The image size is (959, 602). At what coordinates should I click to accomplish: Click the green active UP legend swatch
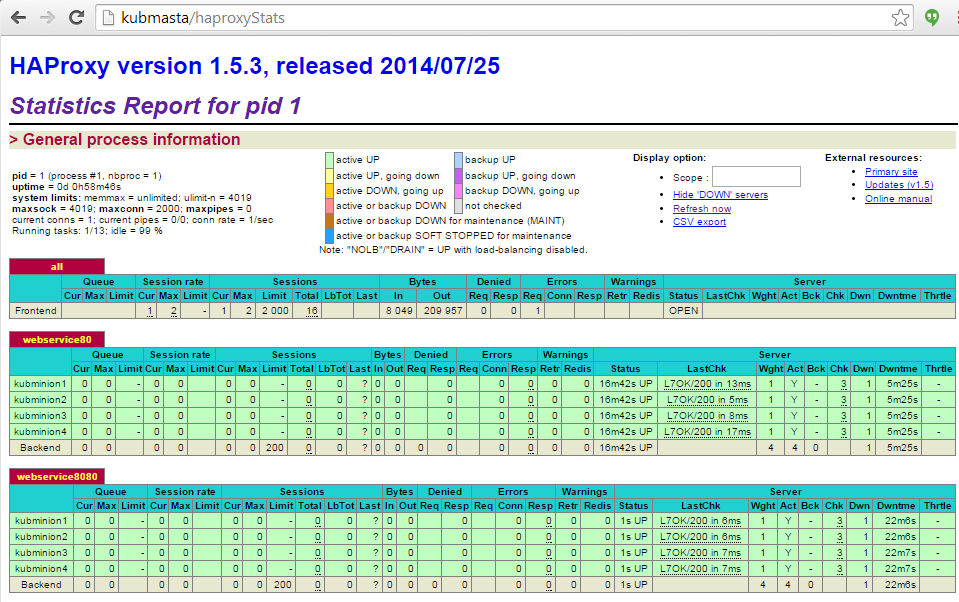(329, 160)
